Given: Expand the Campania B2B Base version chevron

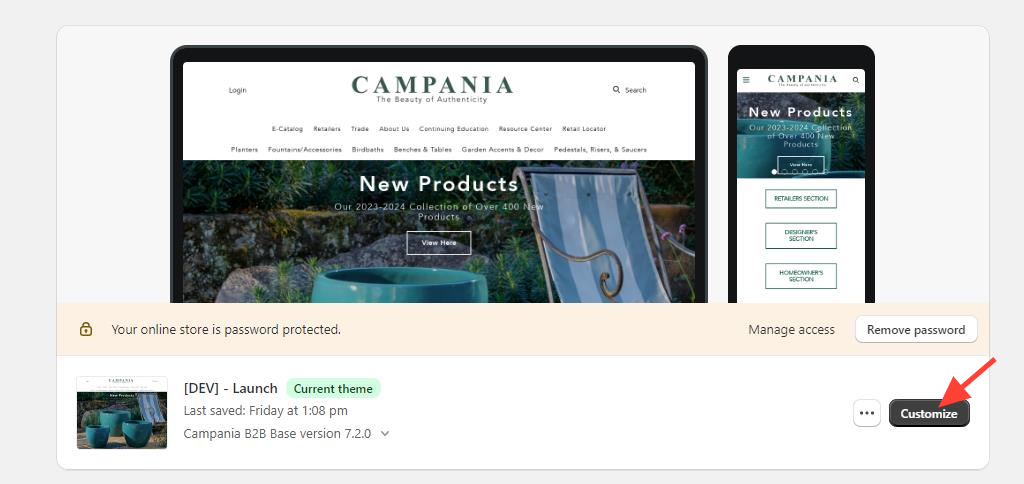Looking at the screenshot, I should pyautogui.click(x=385, y=433).
